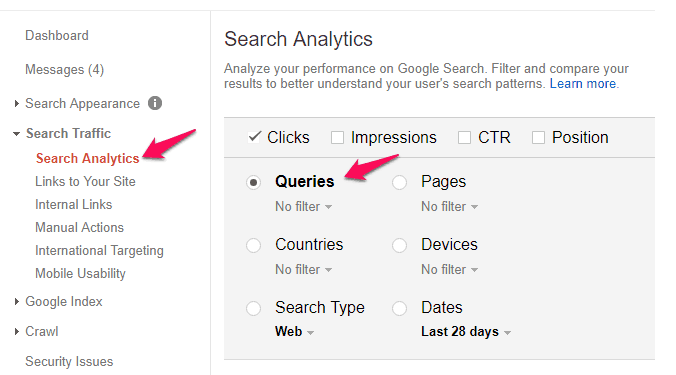Open Links to Your Site
Viewport: 676px width, 375px height.
(x=85, y=181)
